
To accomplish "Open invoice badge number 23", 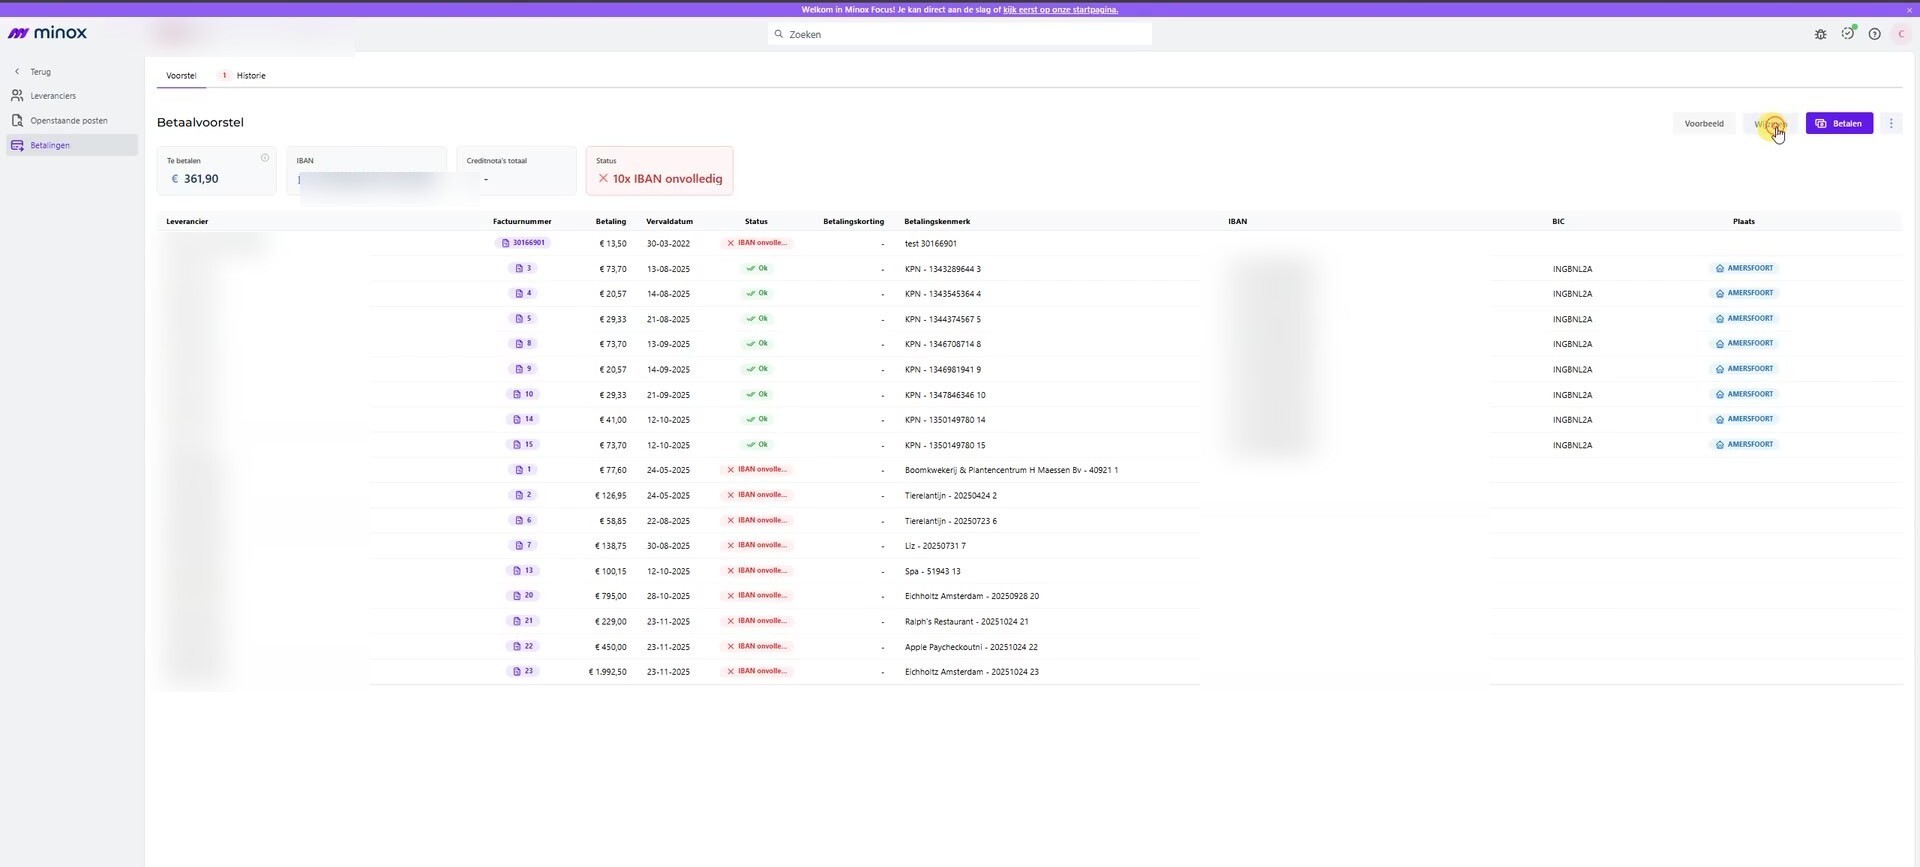I will 523,672.
